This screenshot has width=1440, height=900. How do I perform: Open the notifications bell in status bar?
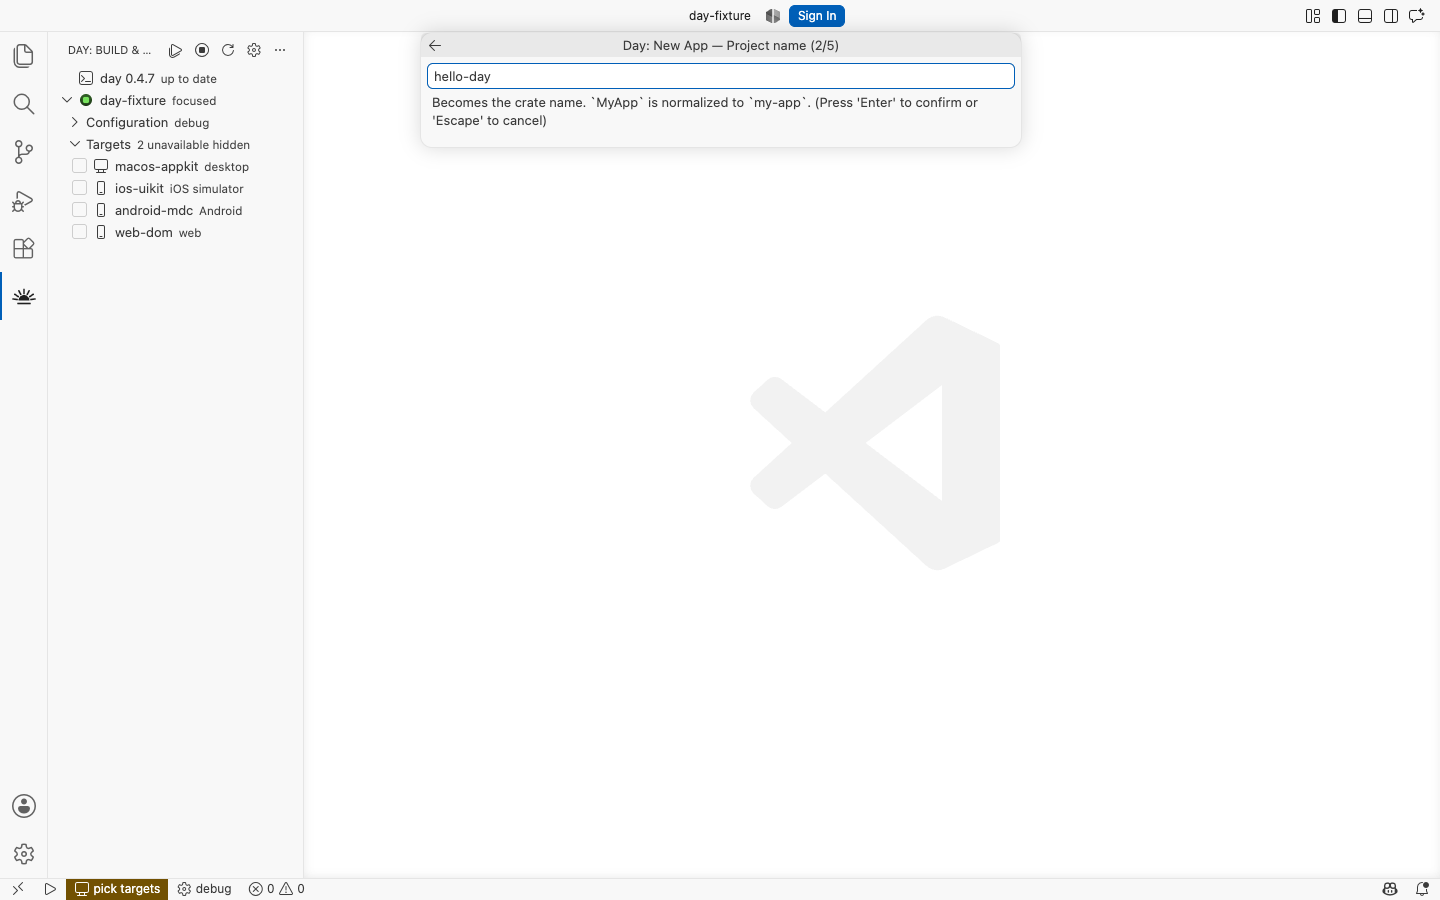pos(1422,889)
